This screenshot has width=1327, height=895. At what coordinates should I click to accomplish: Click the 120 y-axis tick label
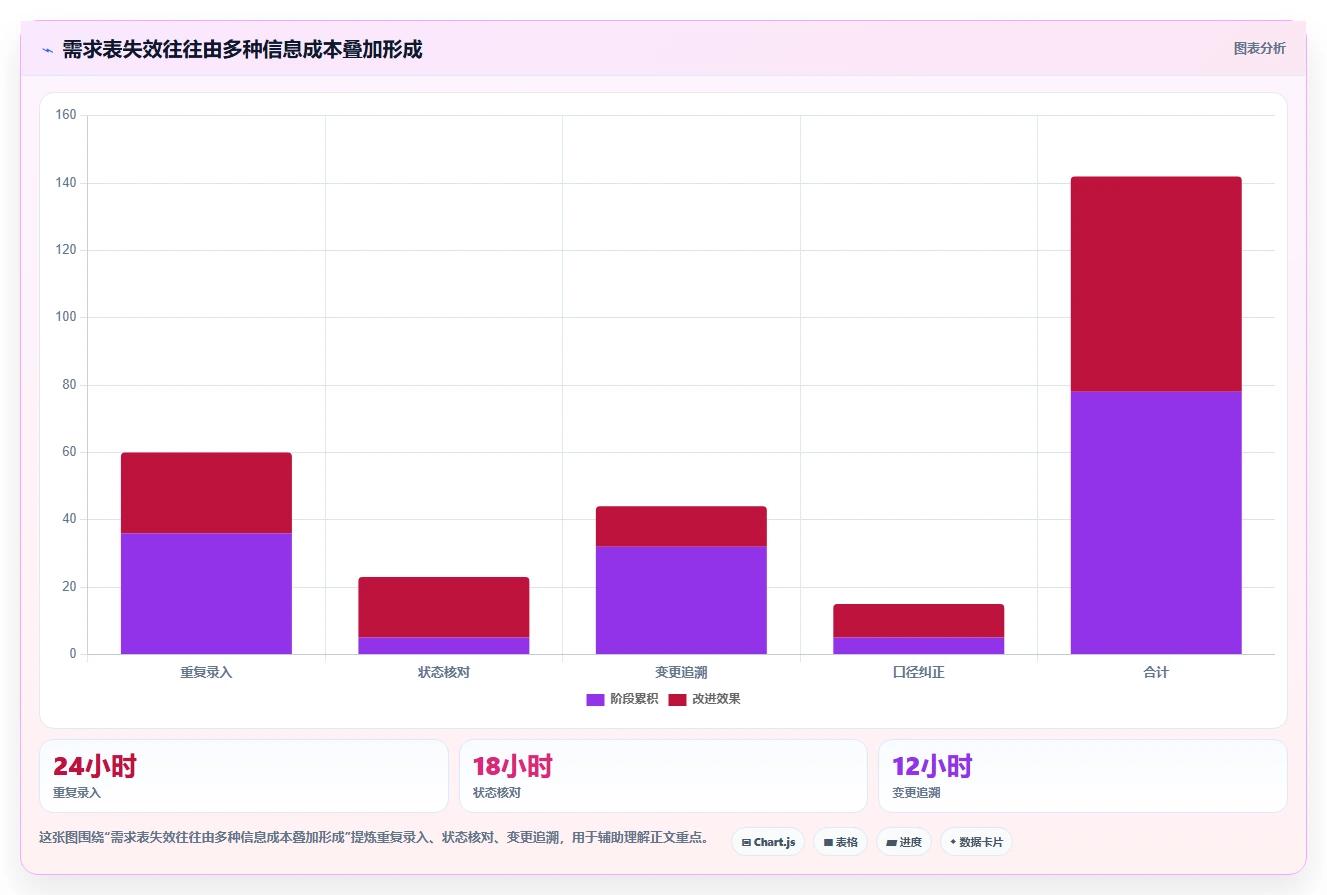pyautogui.click(x=66, y=250)
